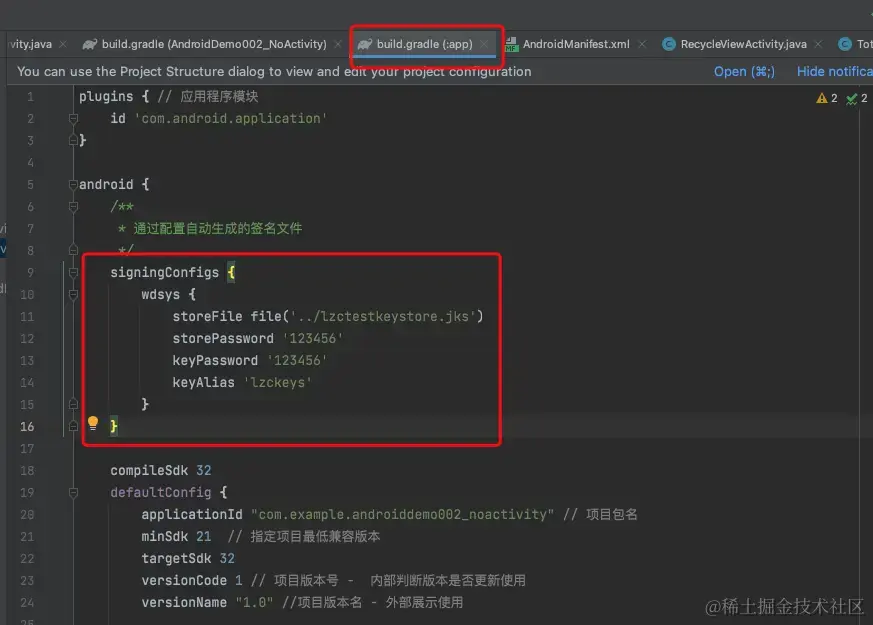Click the applicationId string value

(403, 514)
